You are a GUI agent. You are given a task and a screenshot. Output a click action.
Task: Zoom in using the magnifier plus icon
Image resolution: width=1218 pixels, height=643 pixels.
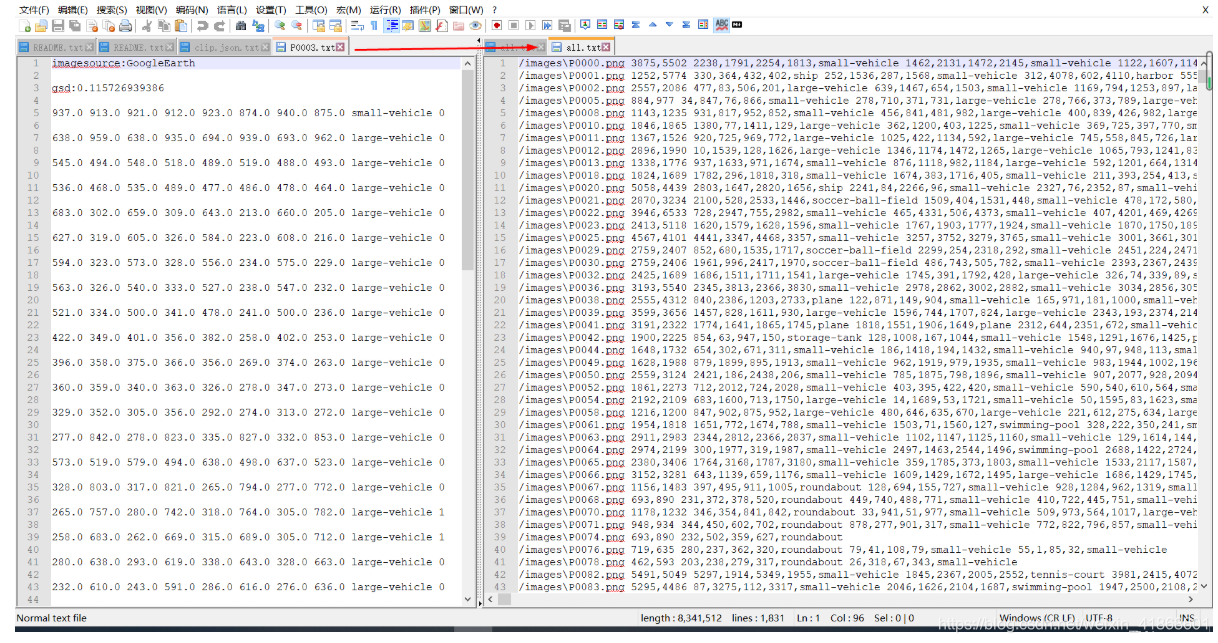(279, 25)
